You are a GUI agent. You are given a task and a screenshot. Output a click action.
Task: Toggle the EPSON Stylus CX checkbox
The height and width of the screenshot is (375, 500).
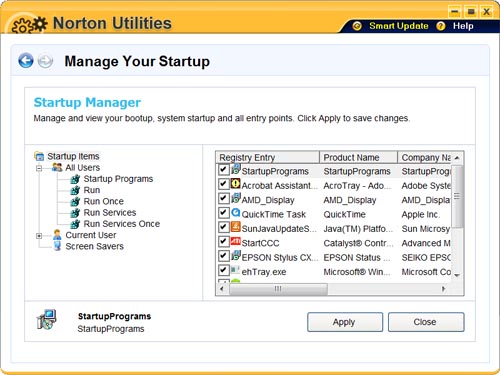pyautogui.click(x=223, y=256)
